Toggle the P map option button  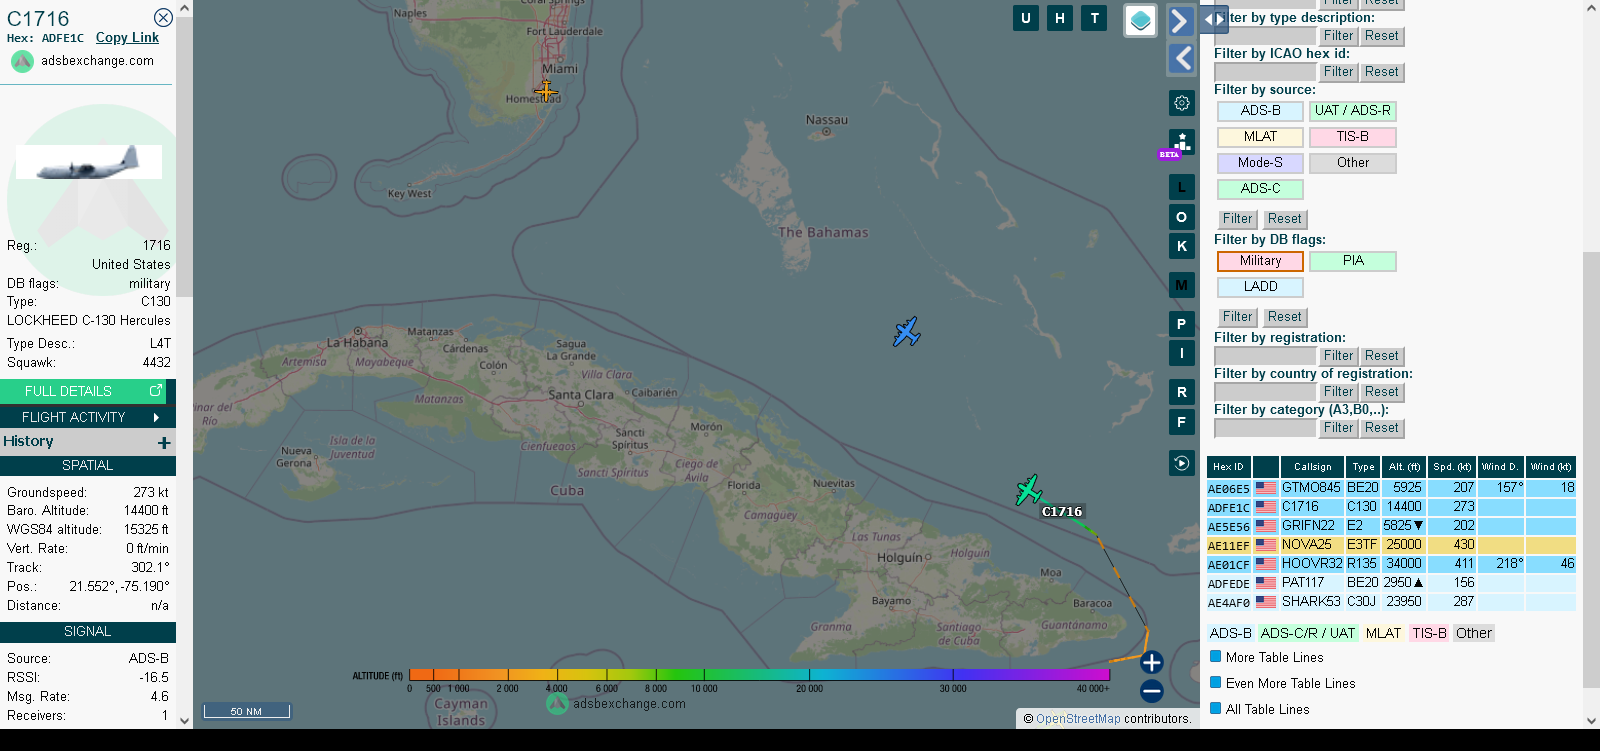pyautogui.click(x=1182, y=324)
